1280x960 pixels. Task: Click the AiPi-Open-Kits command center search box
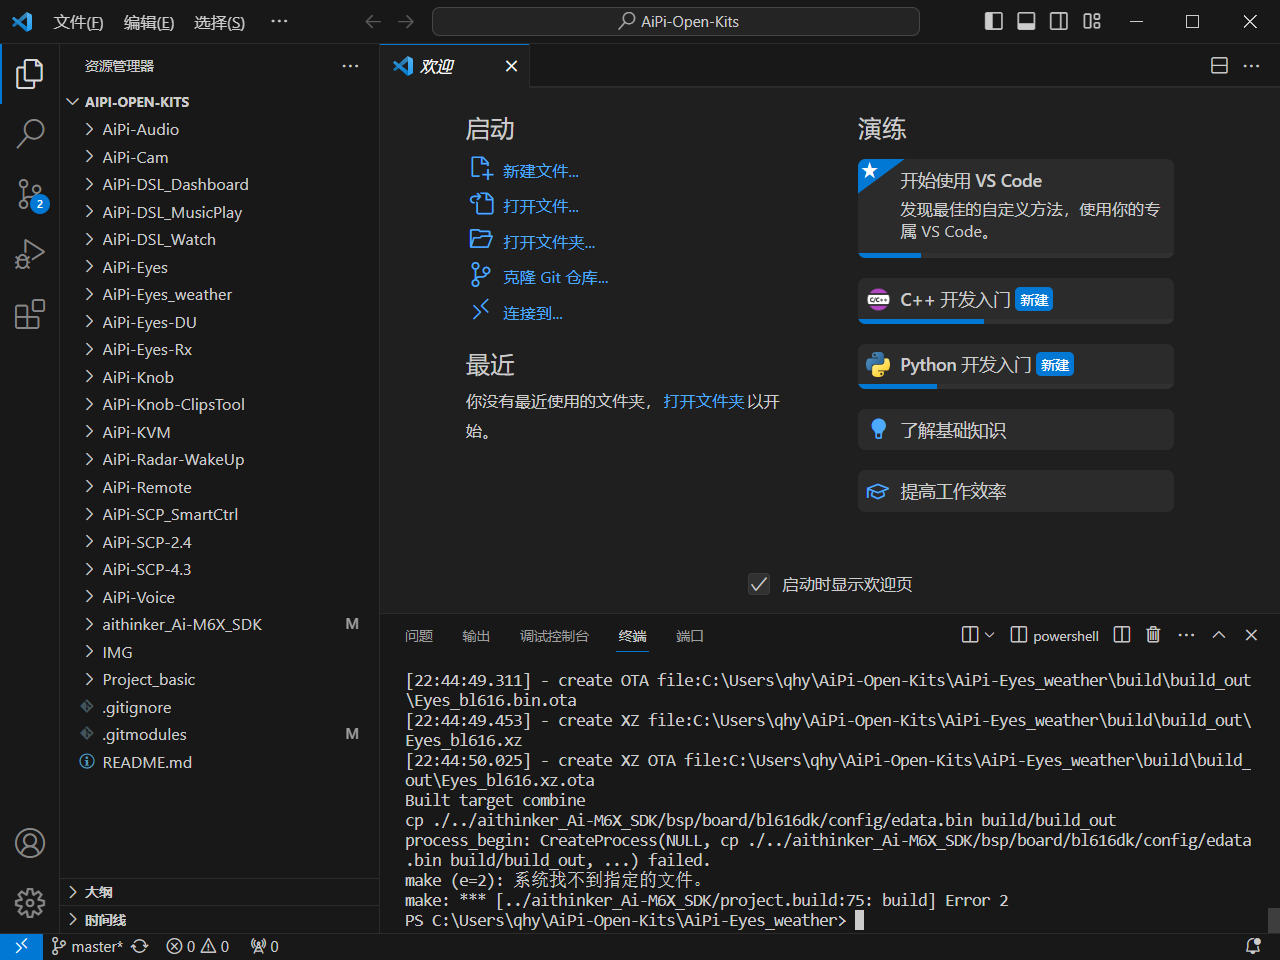point(676,21)
